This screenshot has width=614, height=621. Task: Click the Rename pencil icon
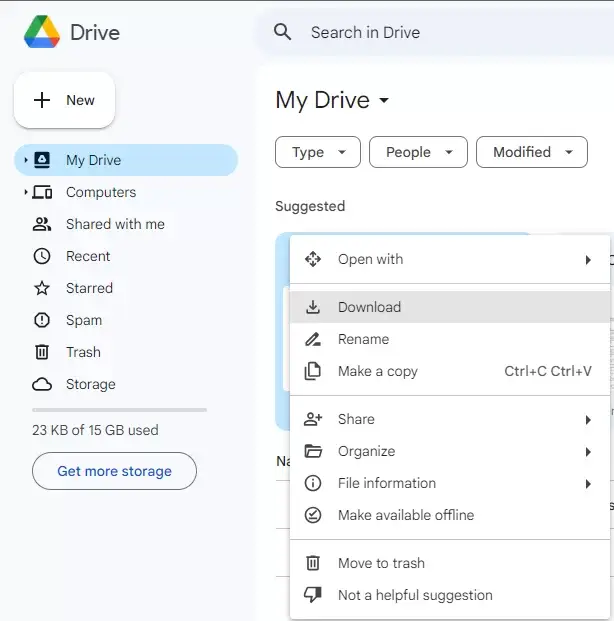pyautogui.click(x=313, y=339)
